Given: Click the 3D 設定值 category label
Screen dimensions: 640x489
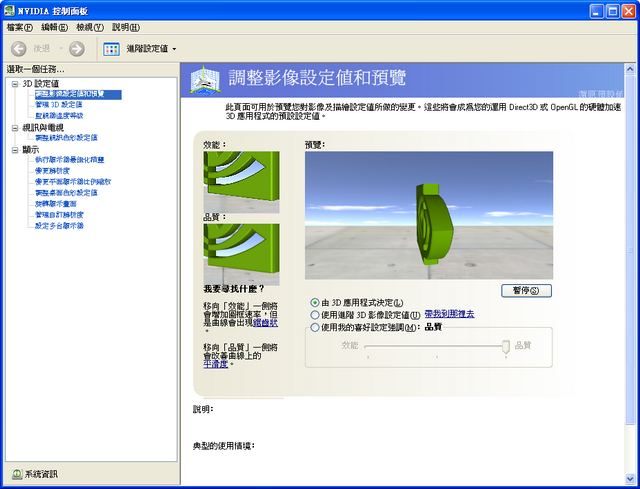Looking at the screenshot, I should coord(41,84).
